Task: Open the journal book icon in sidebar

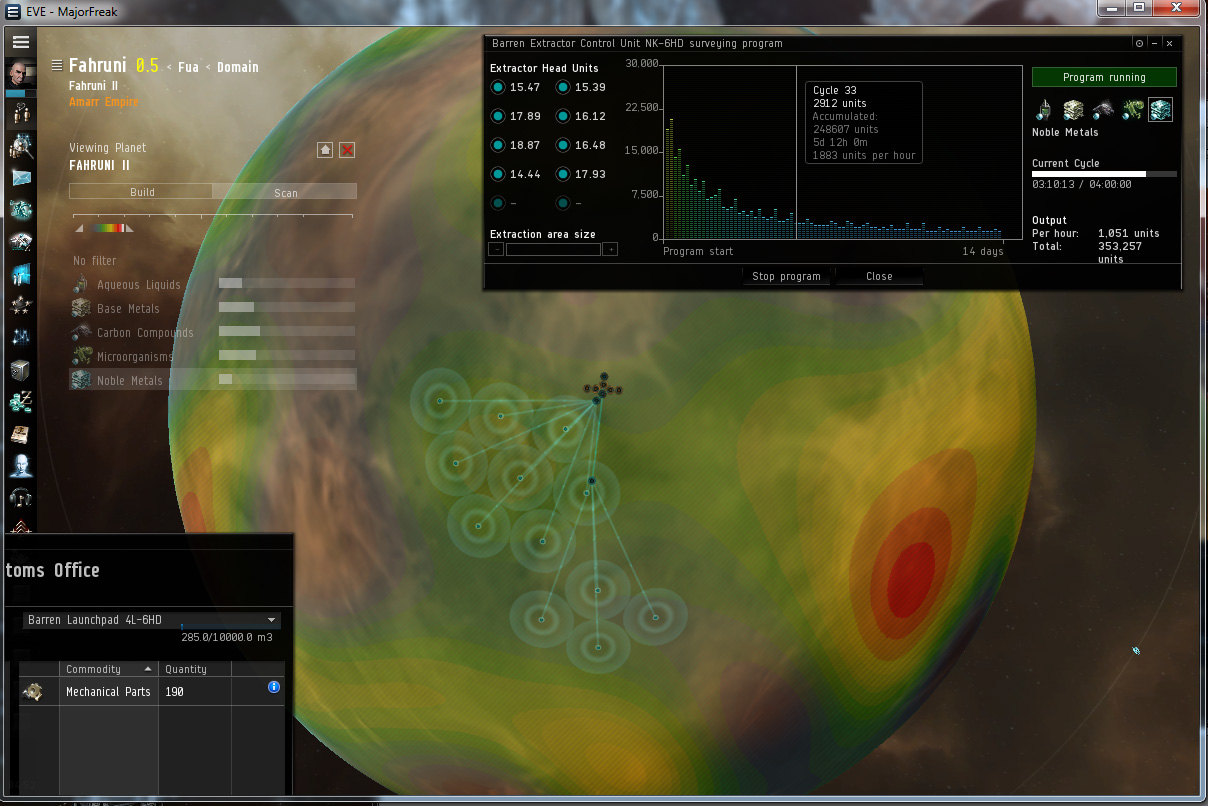Action: 20,434
